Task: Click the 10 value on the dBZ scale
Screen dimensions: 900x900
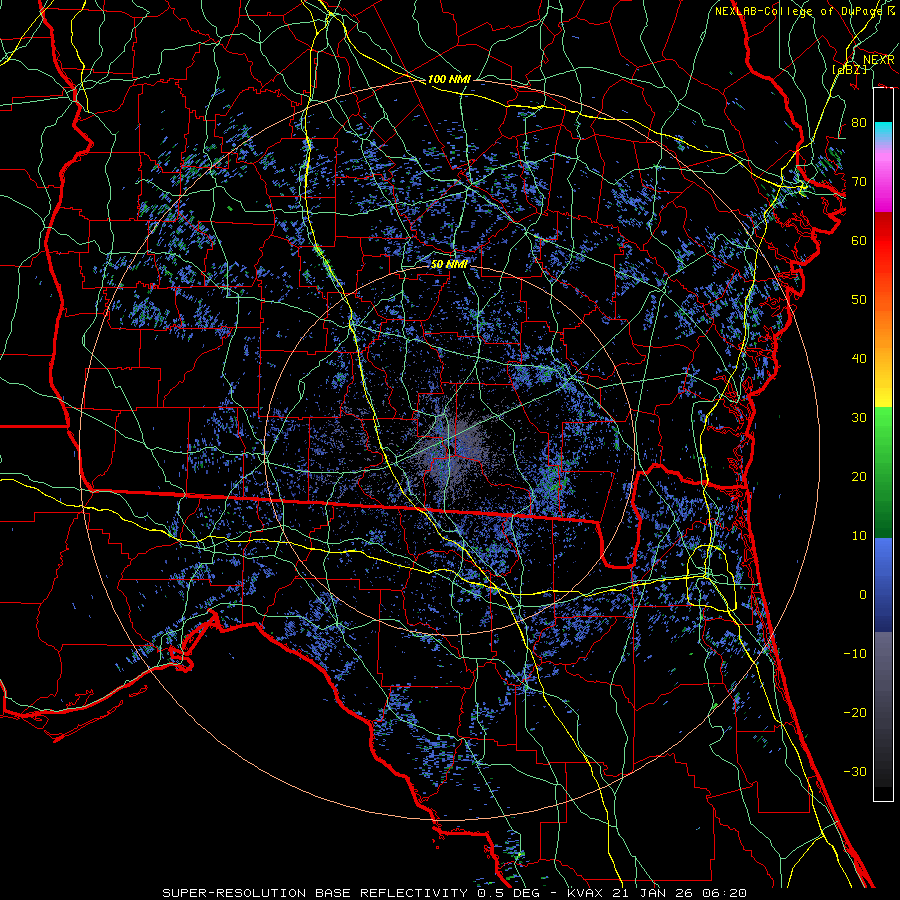Action: 859,536
